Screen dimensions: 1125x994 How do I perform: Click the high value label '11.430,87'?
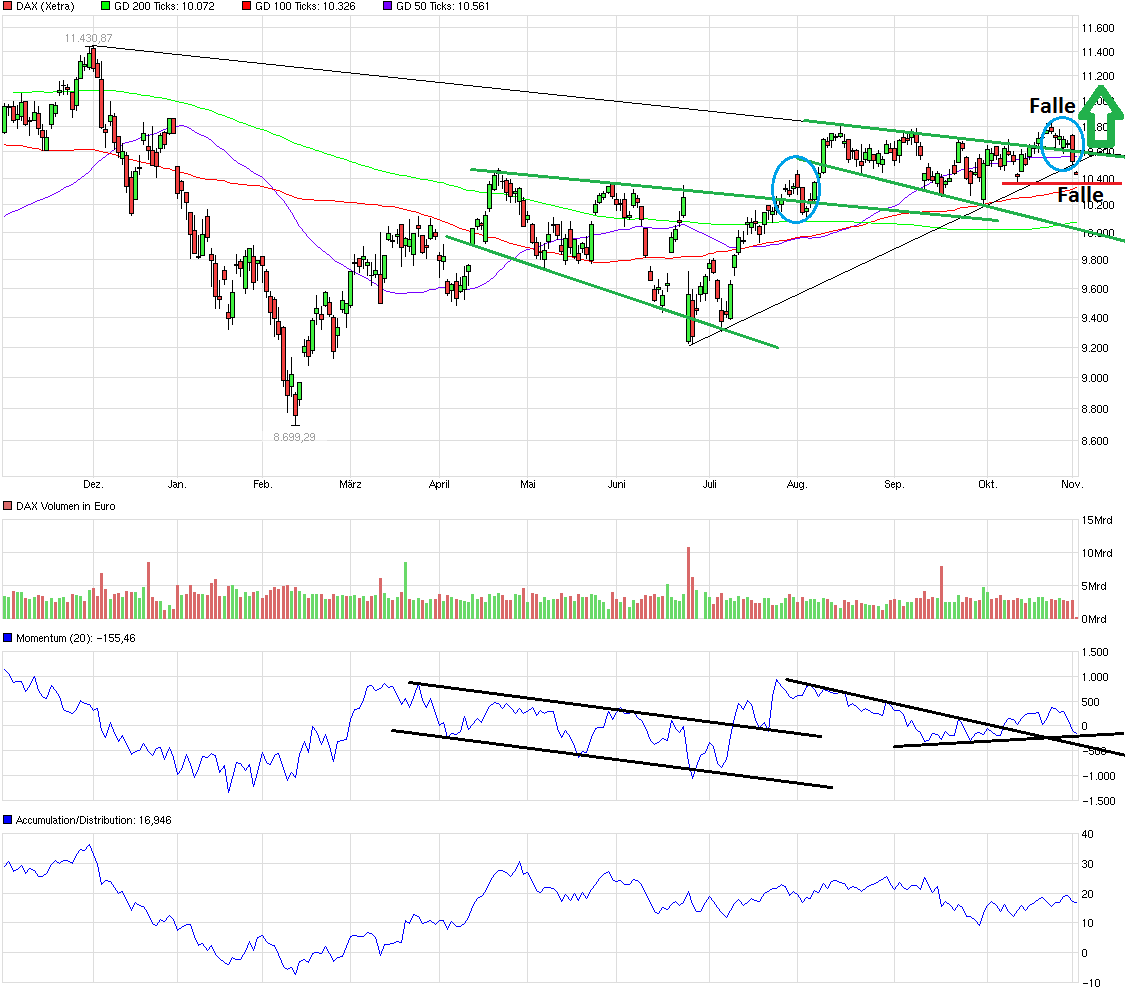(88, 38)
